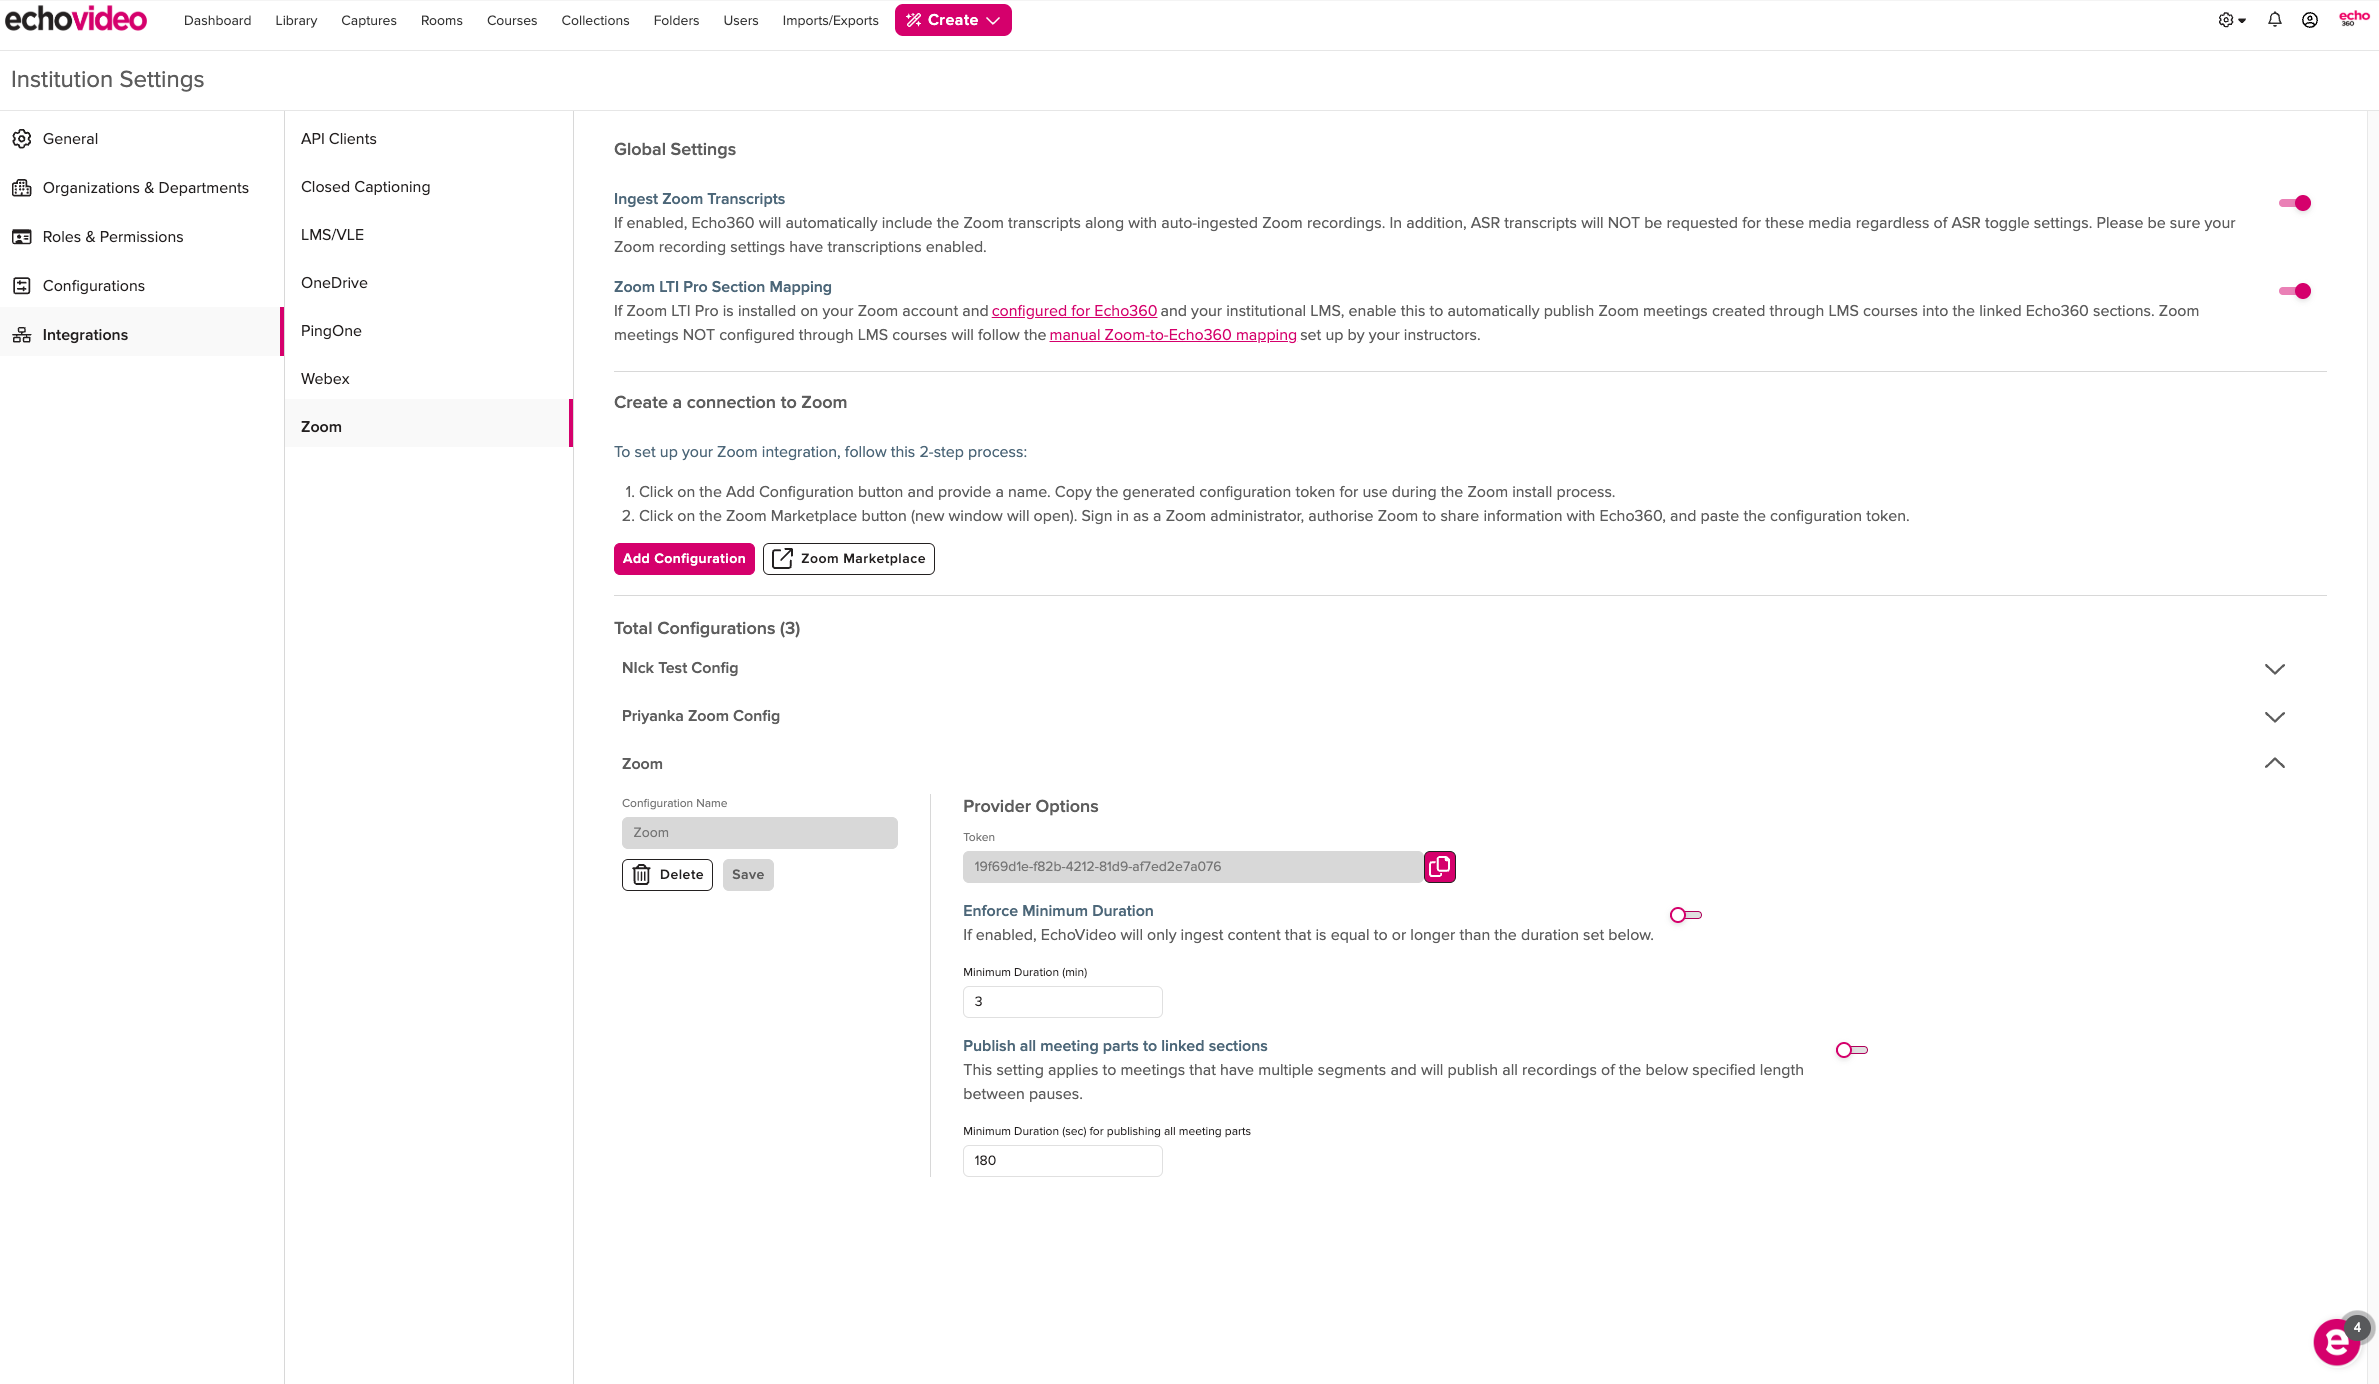Open the settings gear menu
This screenshot has width=2379, height=1384.
[x=2231, y=20]
